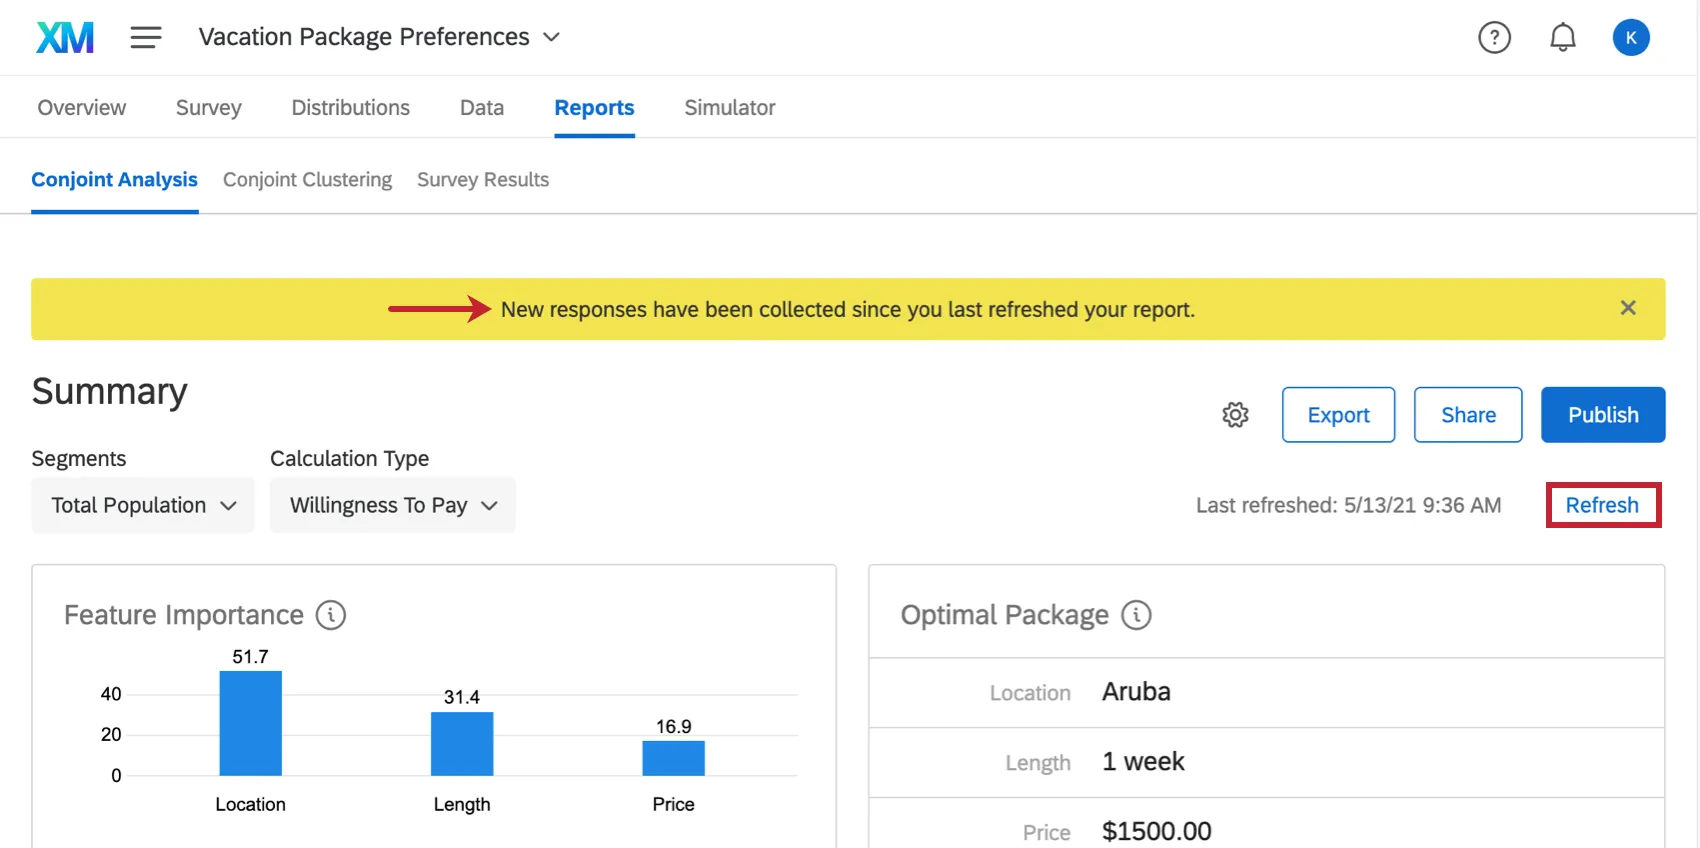Image resolution: width=1700 pixels, height=848 pixels.
Task: Dismiss the new responses banner
Action: pos(1628,308)
